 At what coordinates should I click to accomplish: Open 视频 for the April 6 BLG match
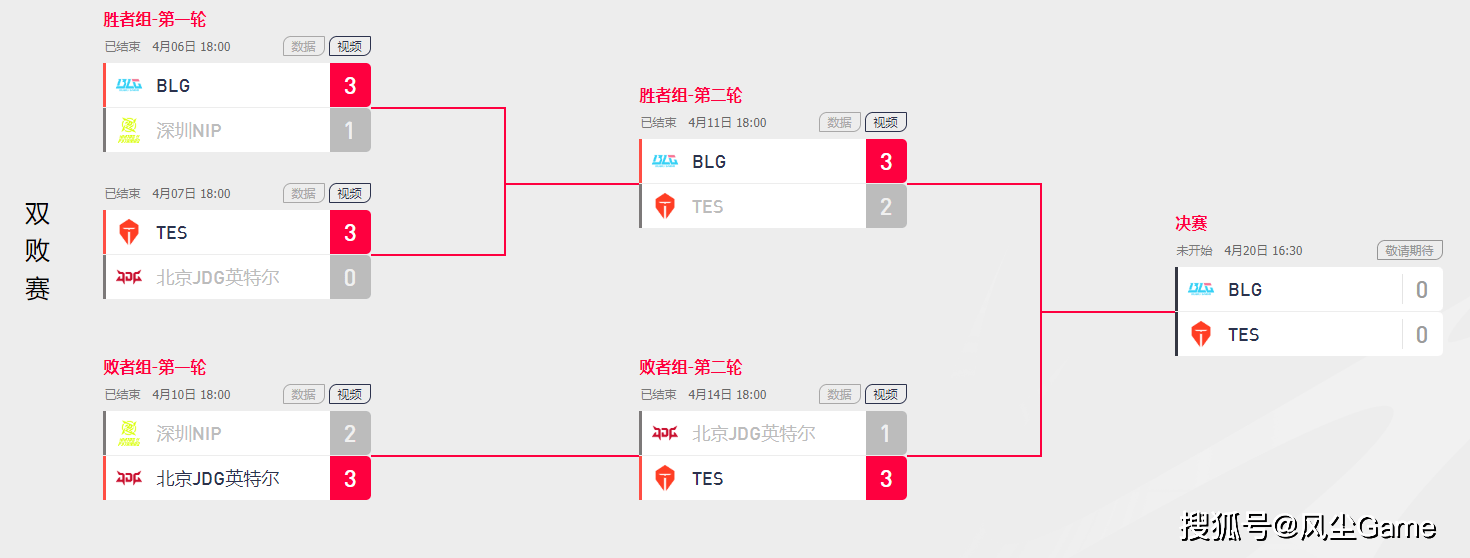coord(350,46)
